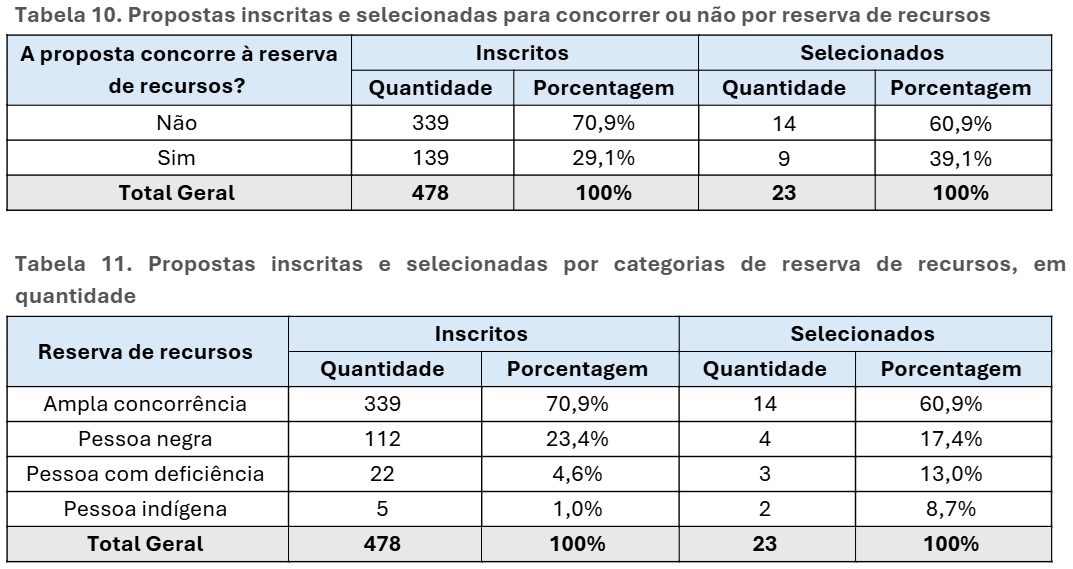1073x569 pixels.
Task: Select the 23,4% percentage cell
Action: pyautogui.click(x=578, y=439)
